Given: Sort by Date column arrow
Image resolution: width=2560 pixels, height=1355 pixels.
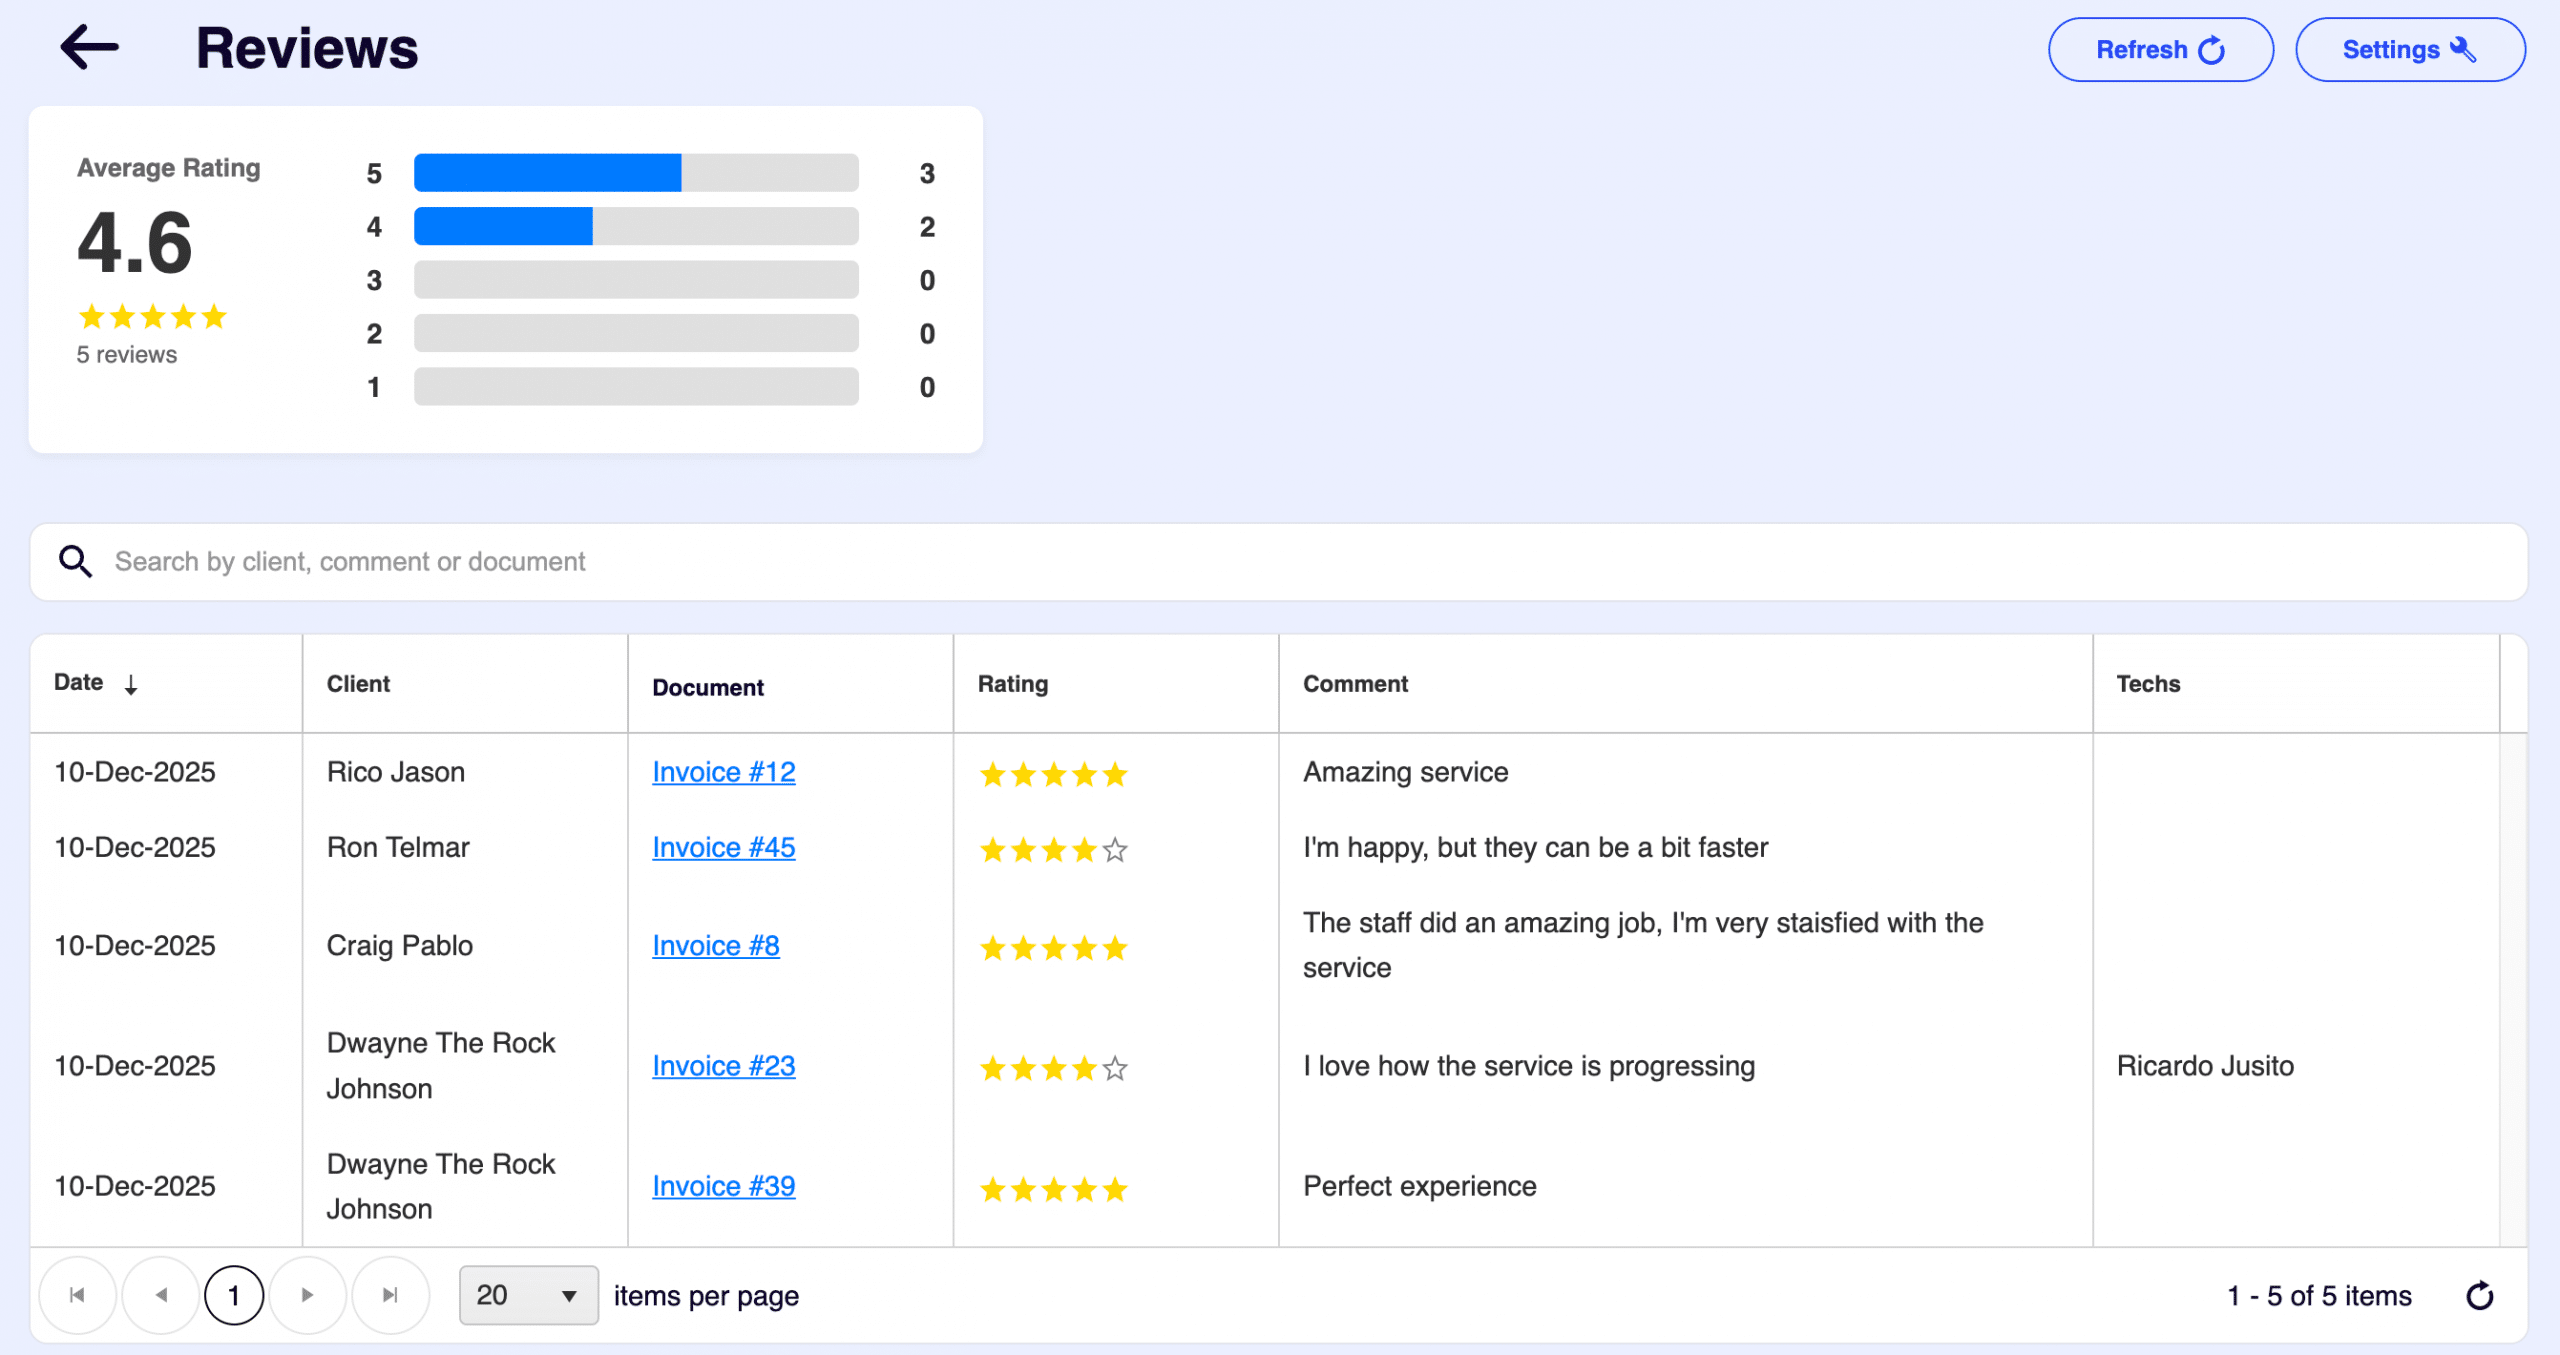Looking at the screenshot, I should (x=131, y=685).
